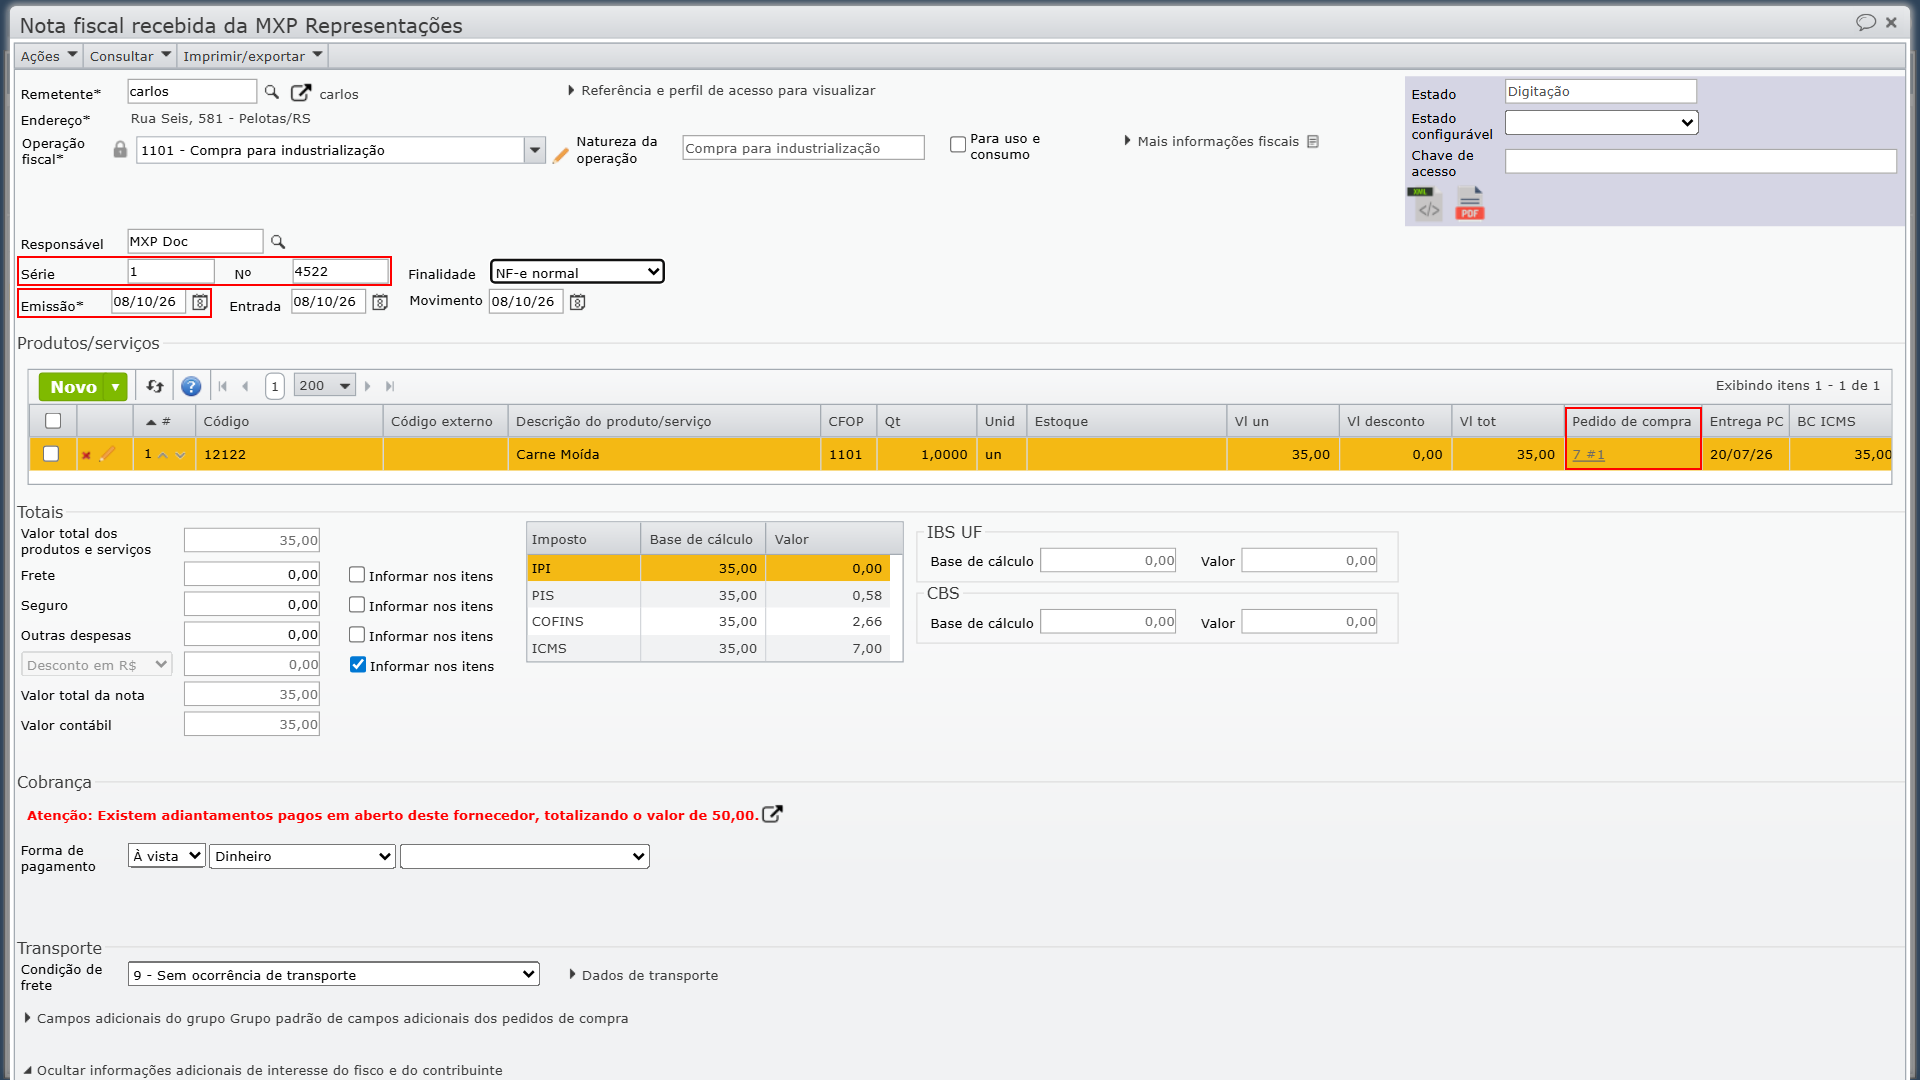Open the Movimento date calendar picker
Image resolution: width=1920 pixels, height=1080 pixels.
577,302
